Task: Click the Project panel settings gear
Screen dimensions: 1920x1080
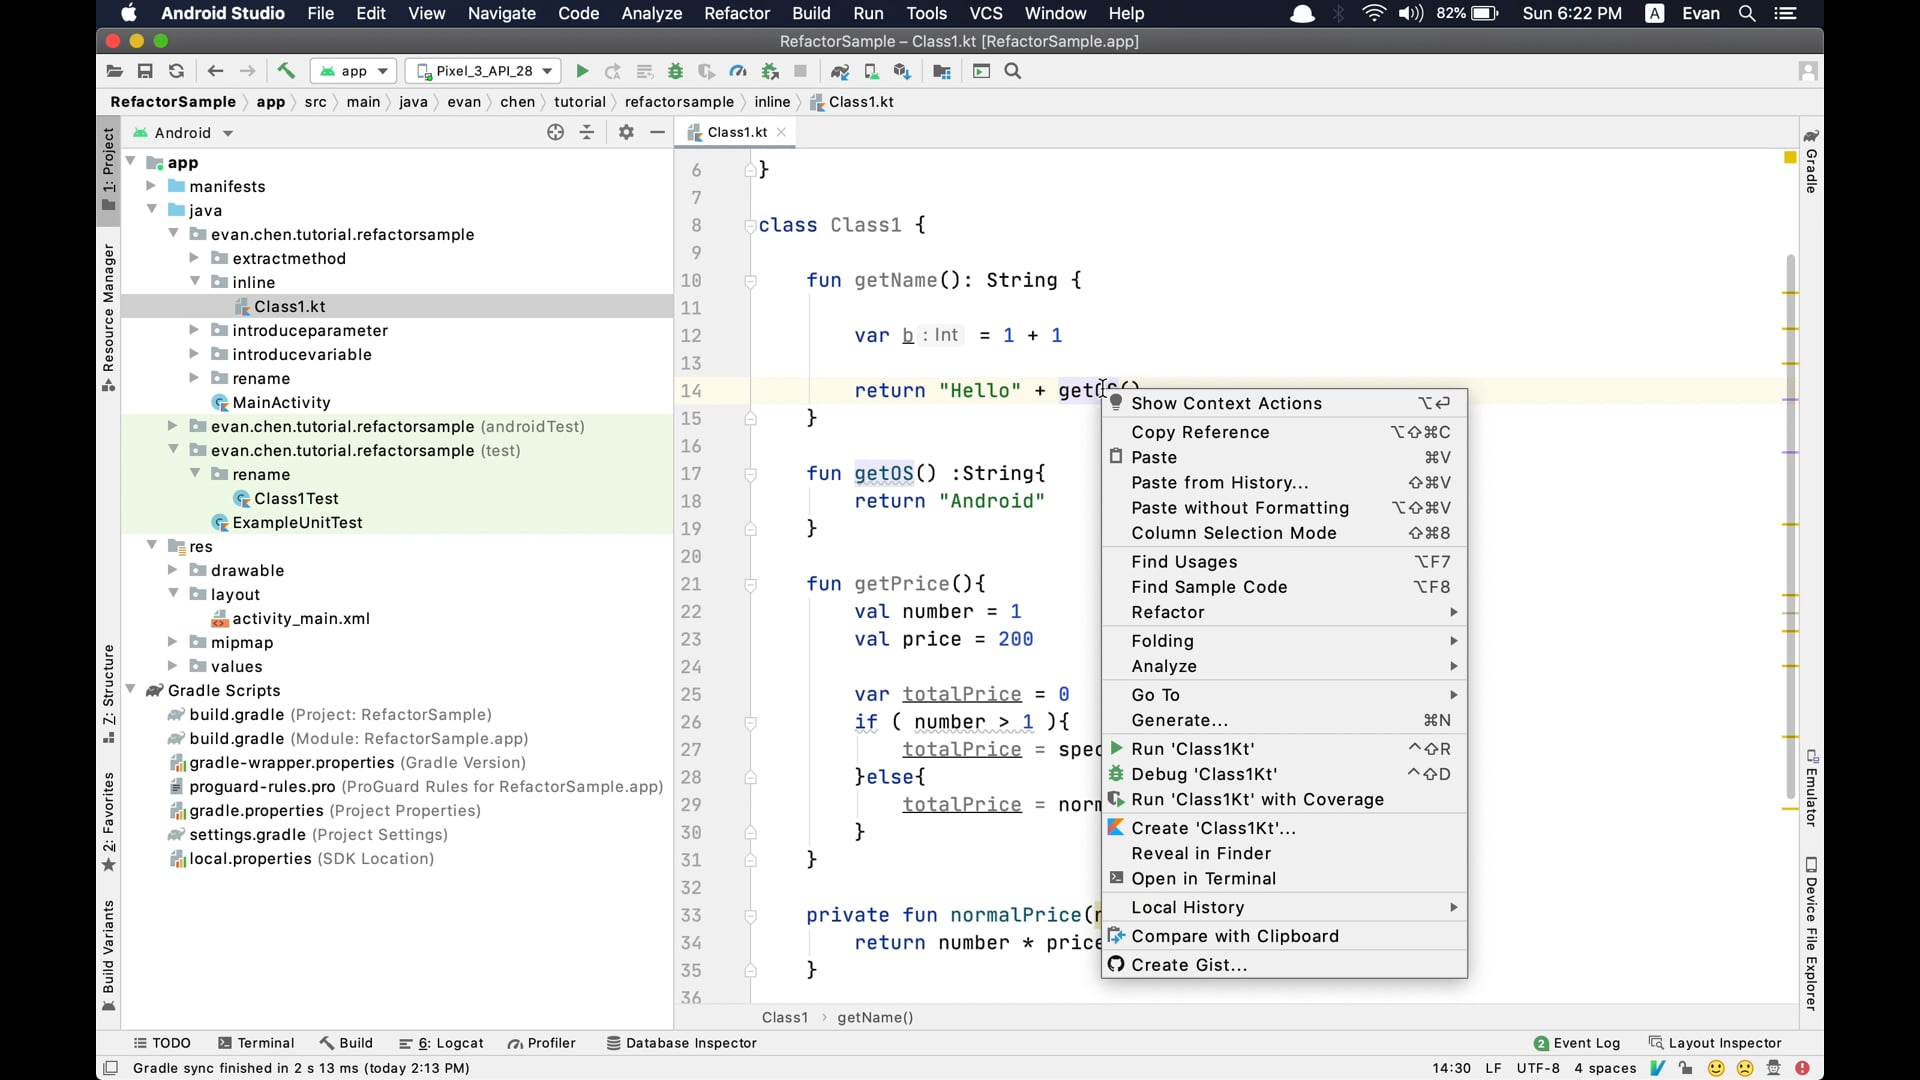Action: [626, 132]
